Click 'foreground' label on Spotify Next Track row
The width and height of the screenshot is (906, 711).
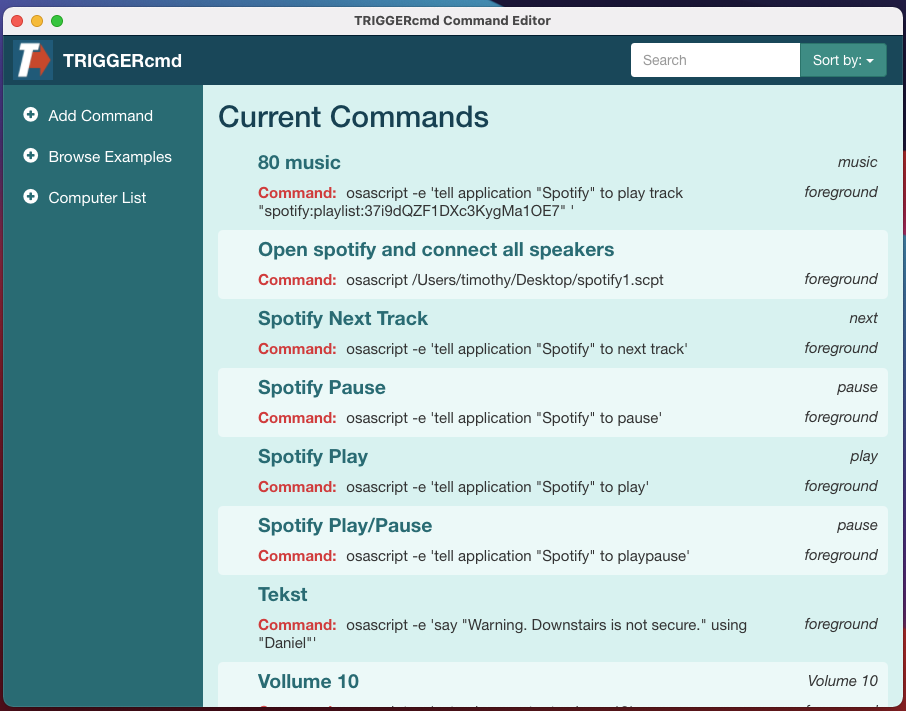tap(841, 348)
